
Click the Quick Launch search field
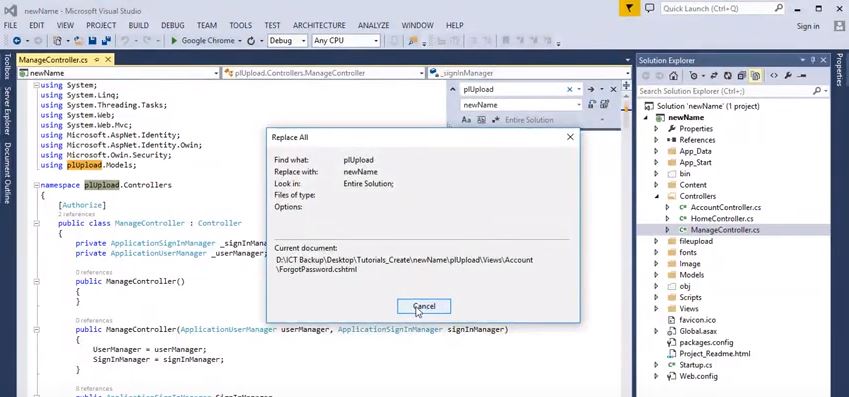click(x=722, y=9)
